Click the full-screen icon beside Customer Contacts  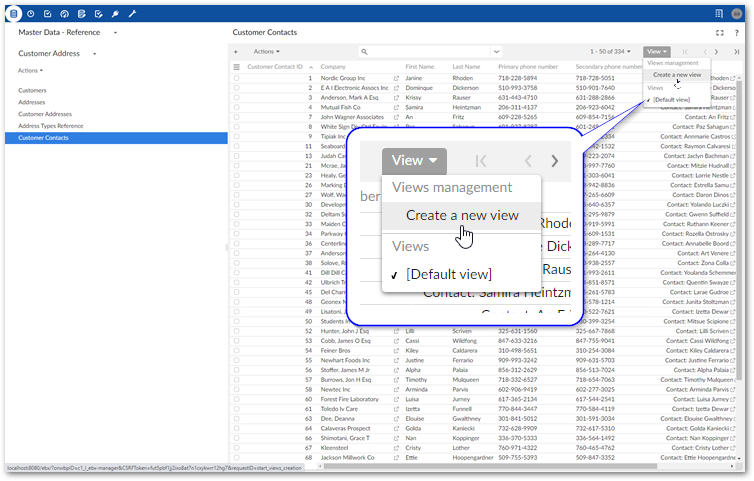pyautogui.click(x=720, y=33)
